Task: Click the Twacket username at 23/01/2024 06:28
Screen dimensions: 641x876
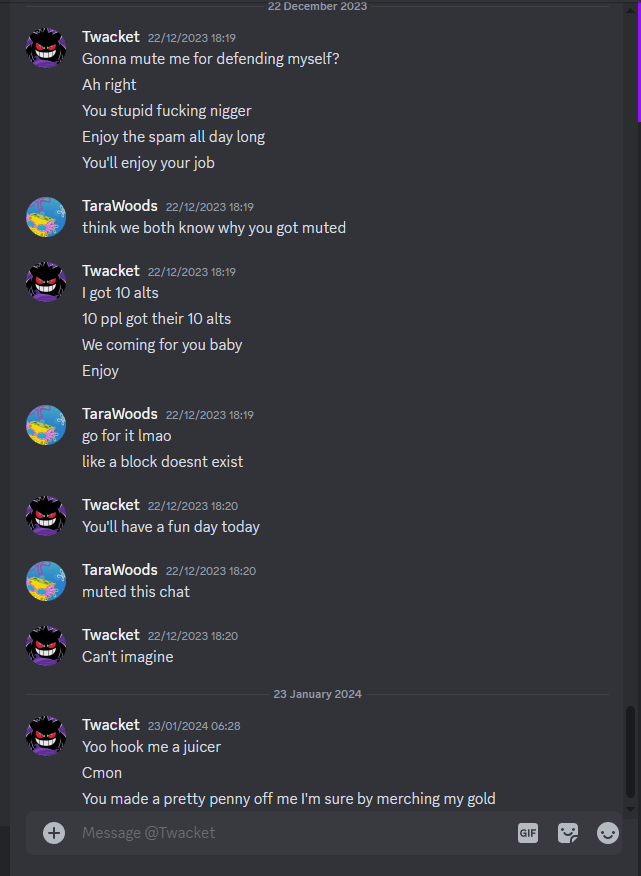Action: (x=111, y=725)
